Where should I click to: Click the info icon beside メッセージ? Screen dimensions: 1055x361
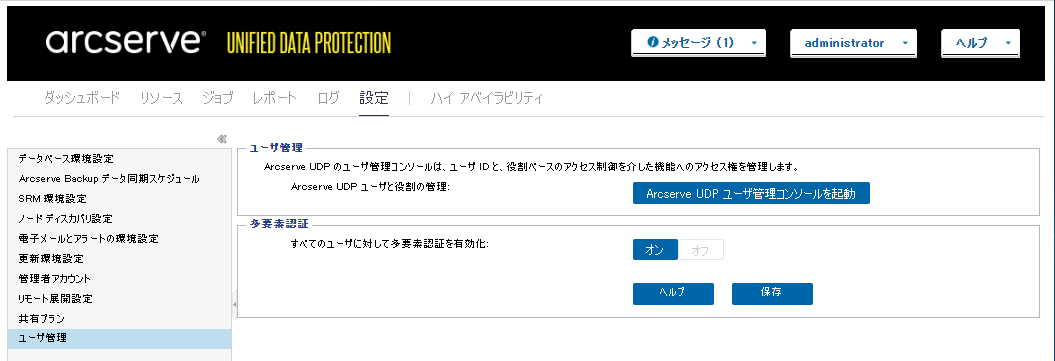click(x=652, y=42)
